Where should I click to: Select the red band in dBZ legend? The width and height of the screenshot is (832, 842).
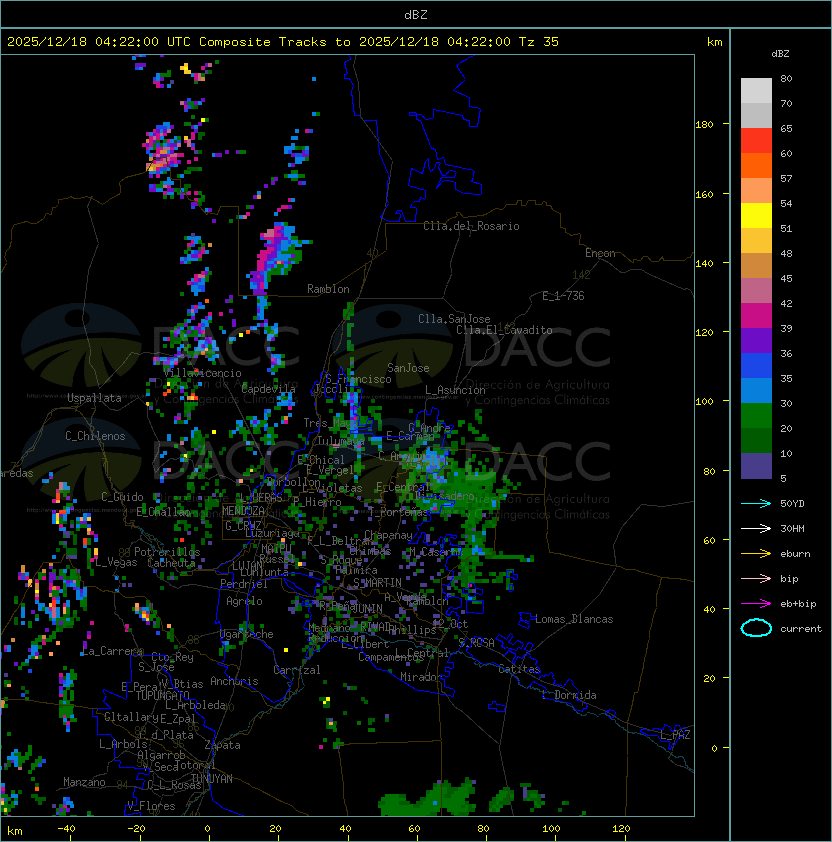coord(756,141)
